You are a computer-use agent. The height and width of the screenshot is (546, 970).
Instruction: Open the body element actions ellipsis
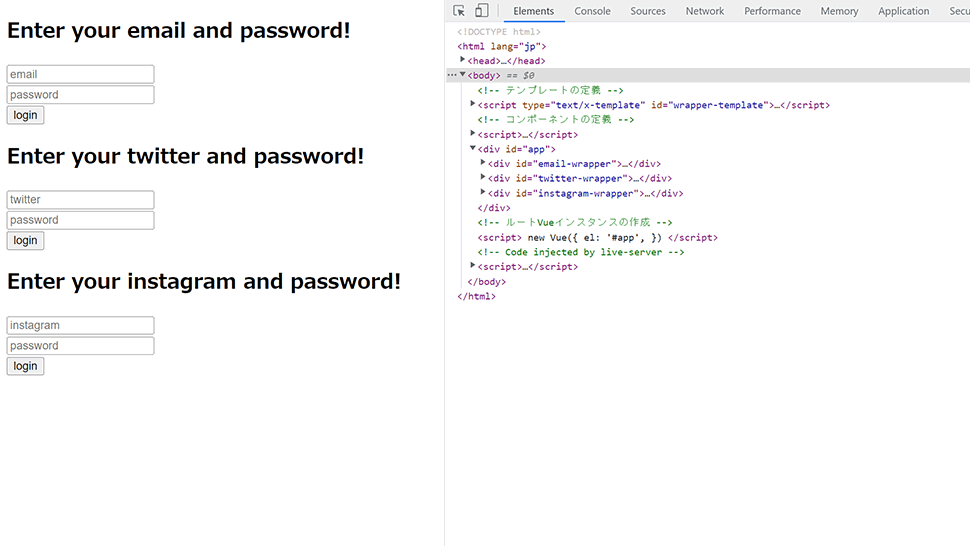[x=452, y=75]
